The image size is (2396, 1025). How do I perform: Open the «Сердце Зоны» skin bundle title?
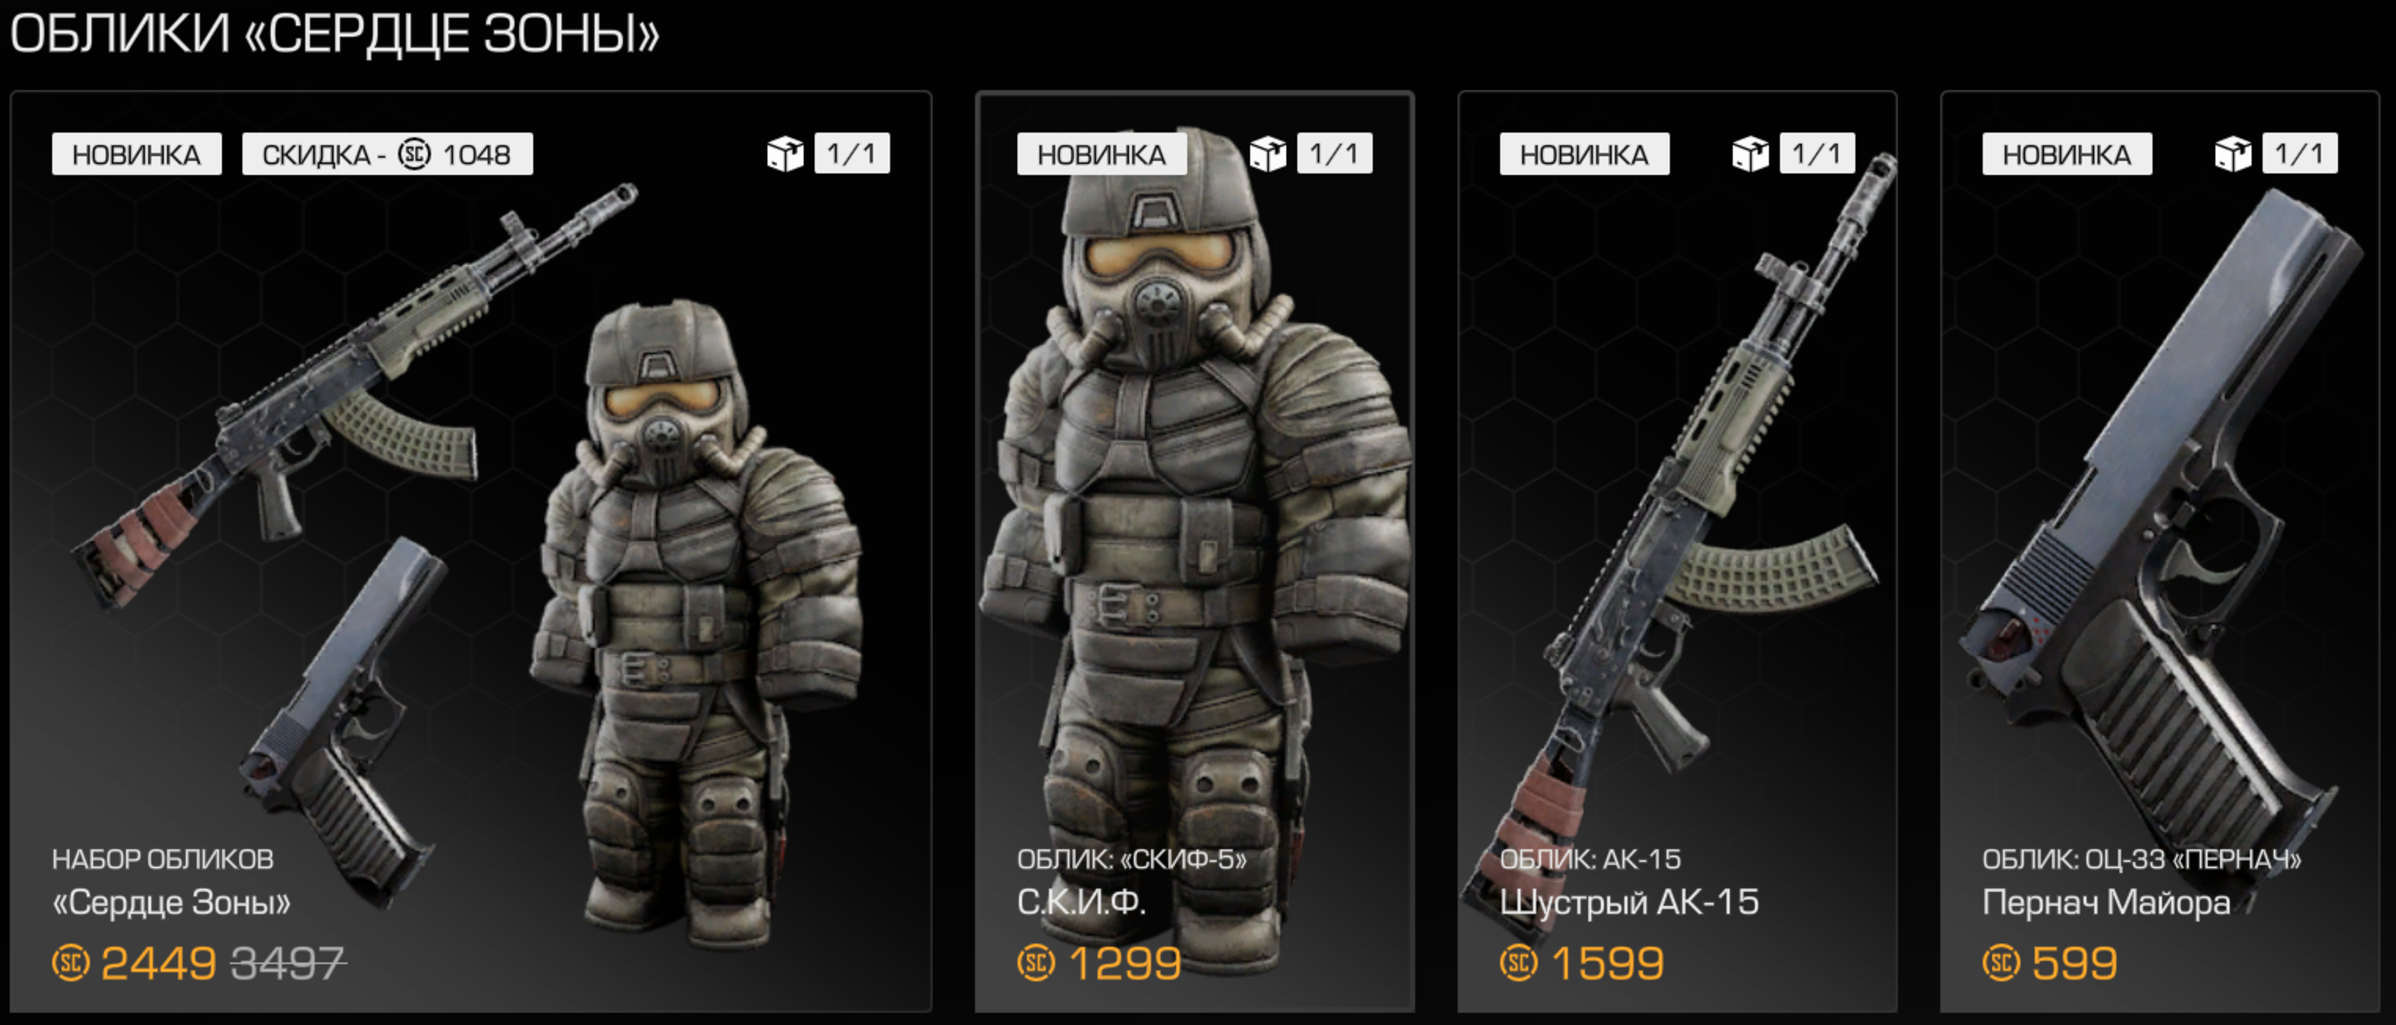tap(171, 902)
